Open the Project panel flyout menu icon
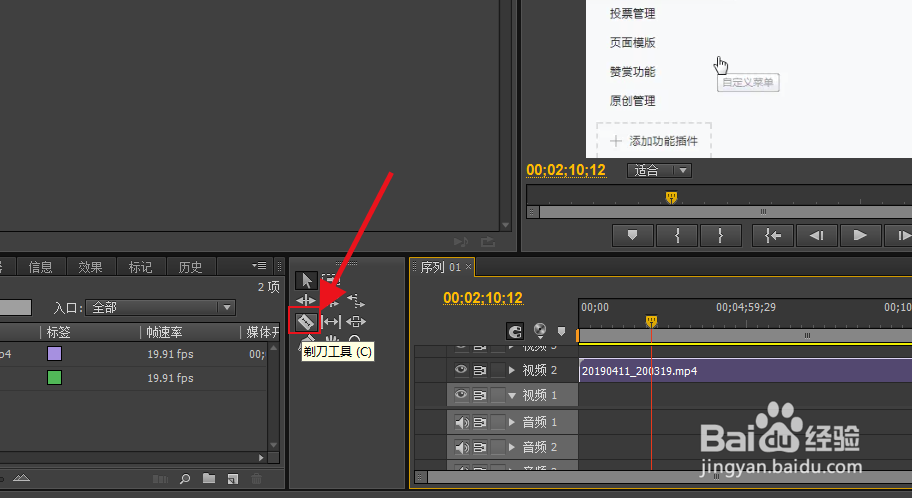The image size is (912, 498). [259, 266]
